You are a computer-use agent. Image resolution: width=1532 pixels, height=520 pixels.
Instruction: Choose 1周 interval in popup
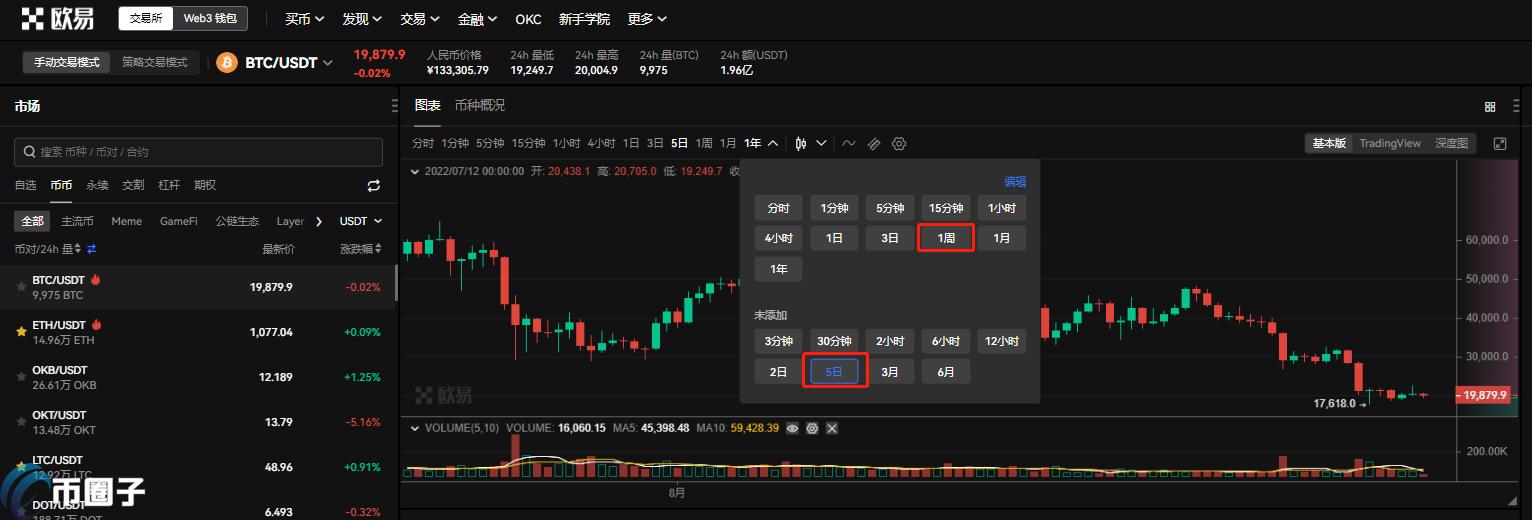(946, 238)
